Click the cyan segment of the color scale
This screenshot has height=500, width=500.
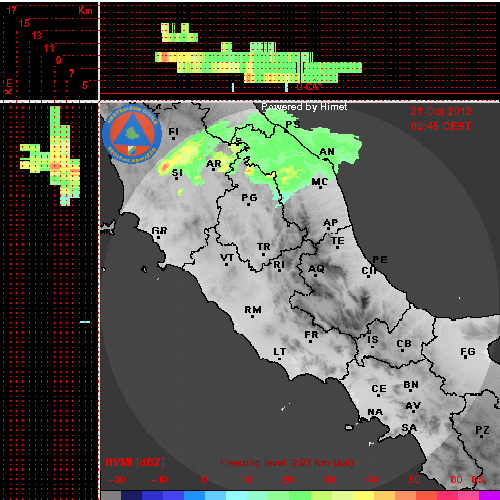[x=236, y=495]
